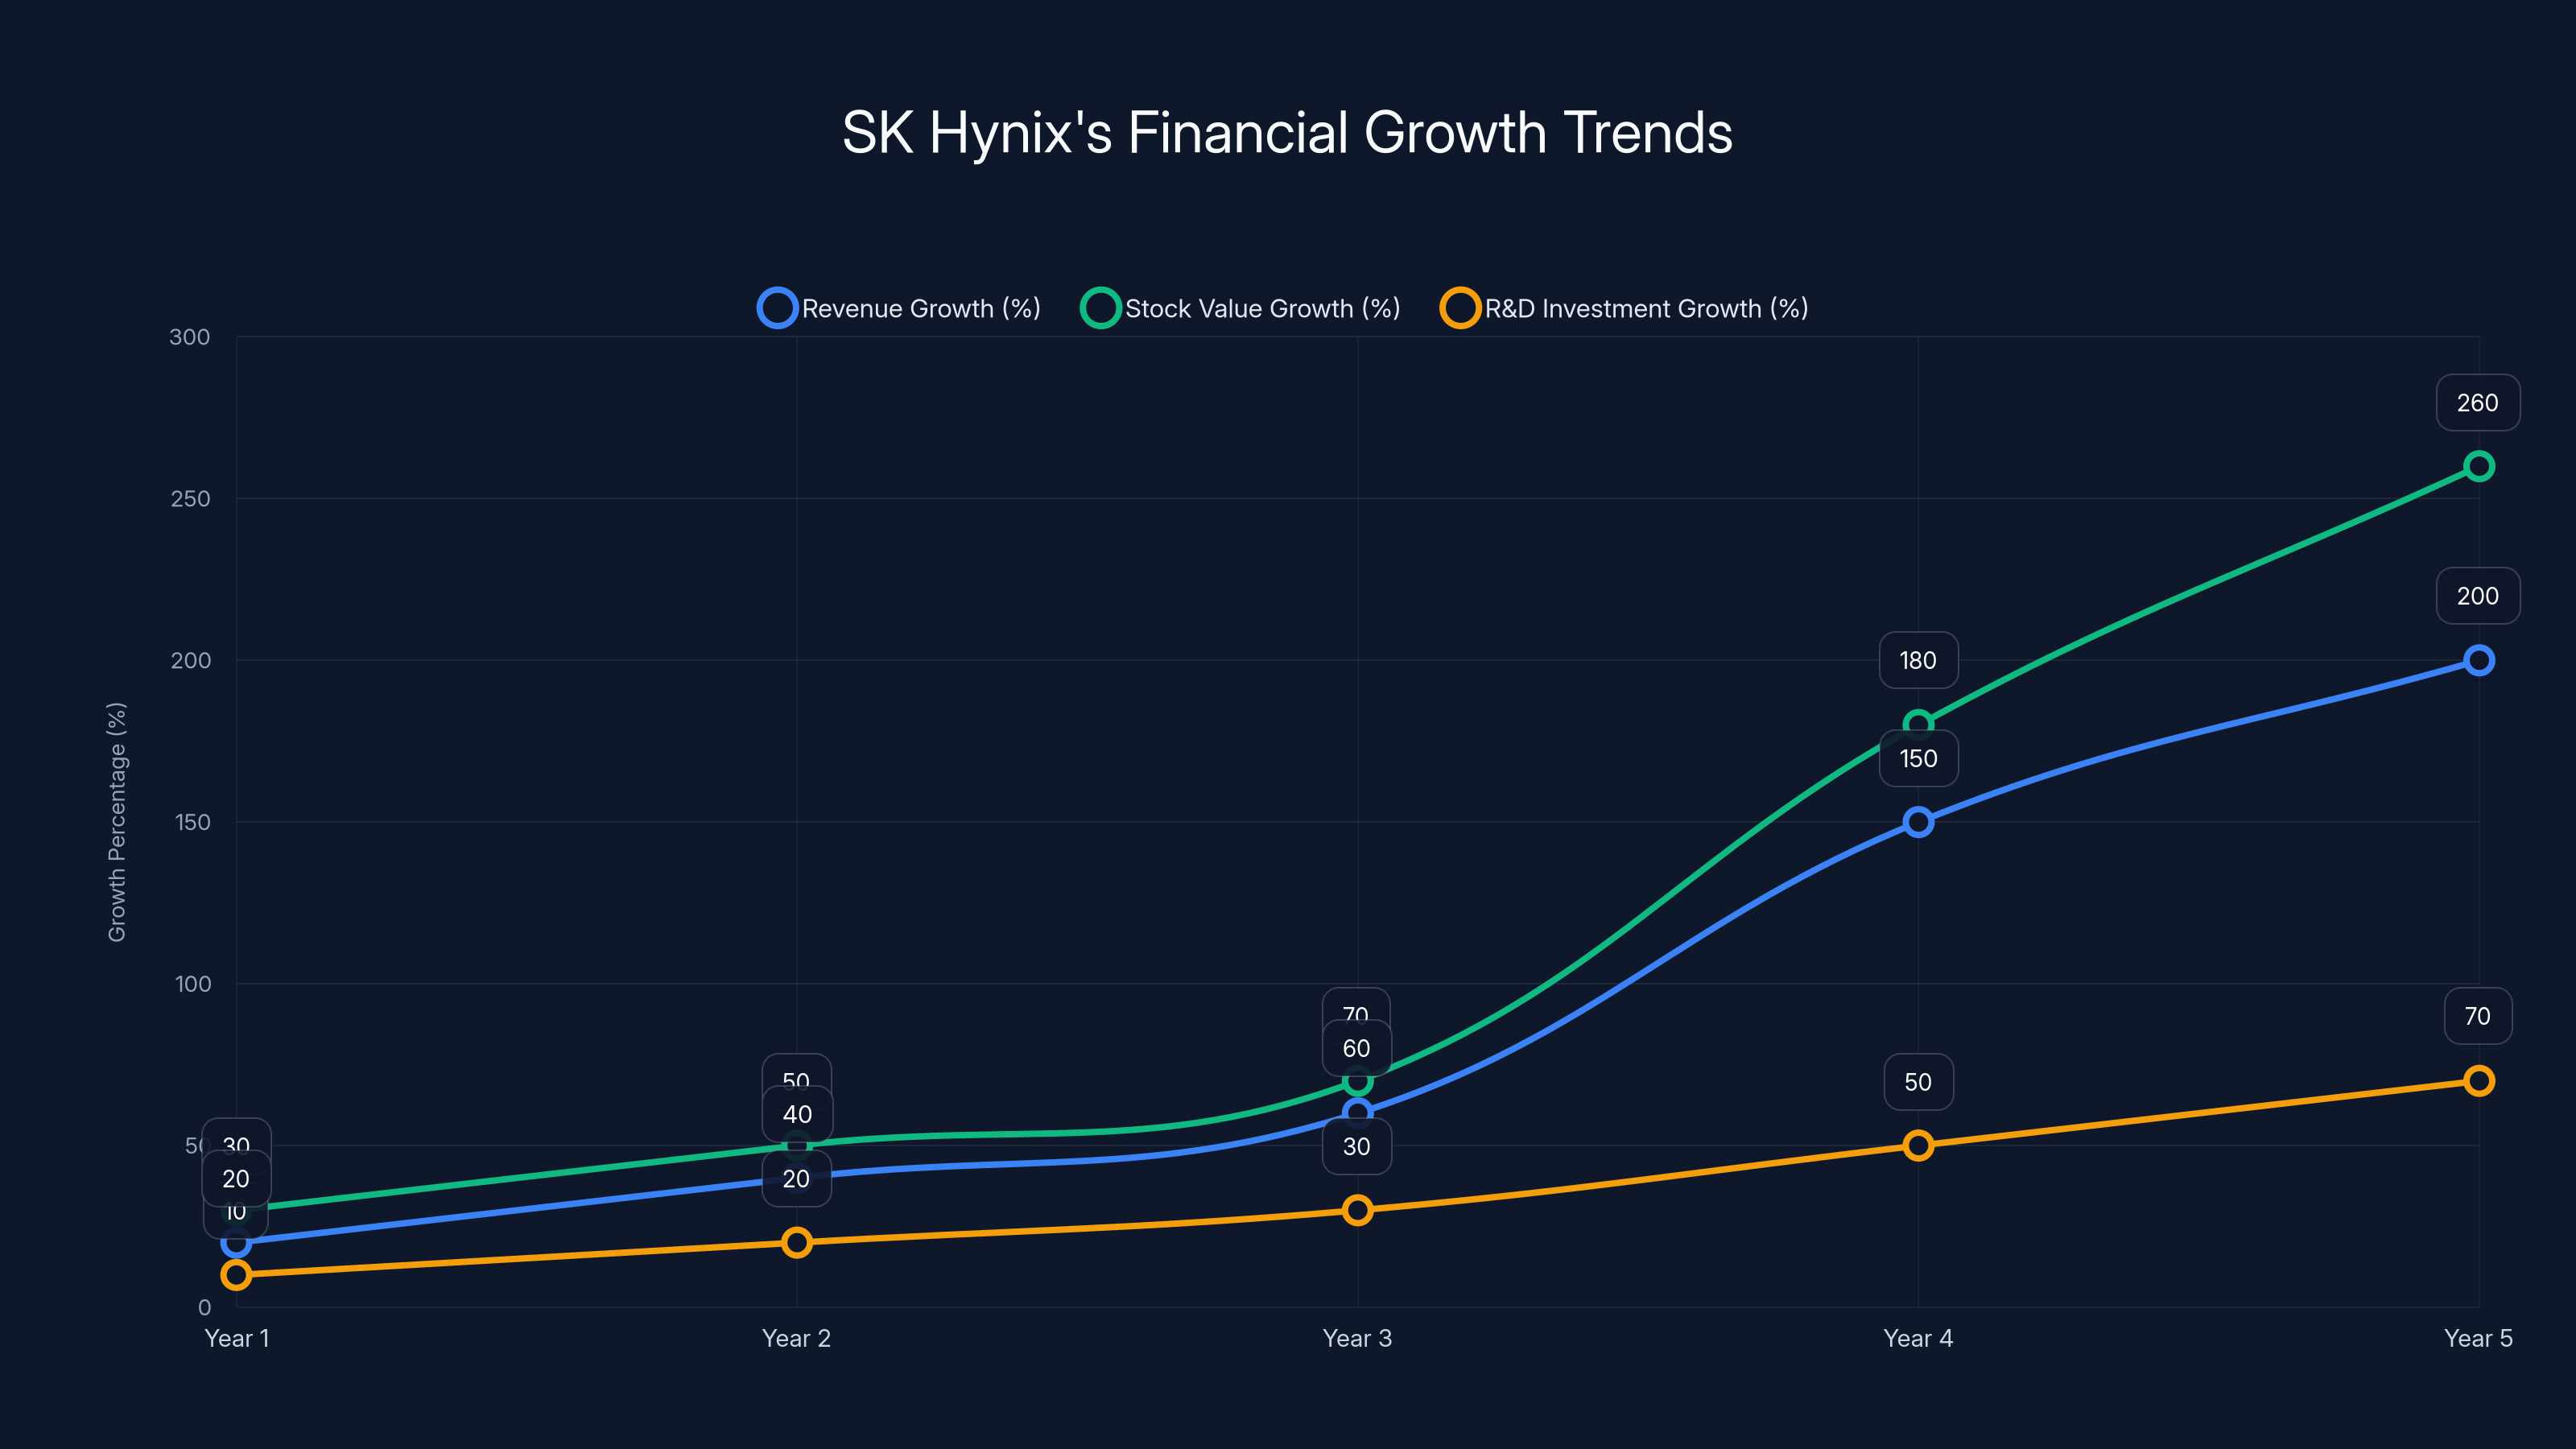Screen dimensions: 2576x1449
Task: Click the 100 y-axis tick label
Action: [193, 984]
